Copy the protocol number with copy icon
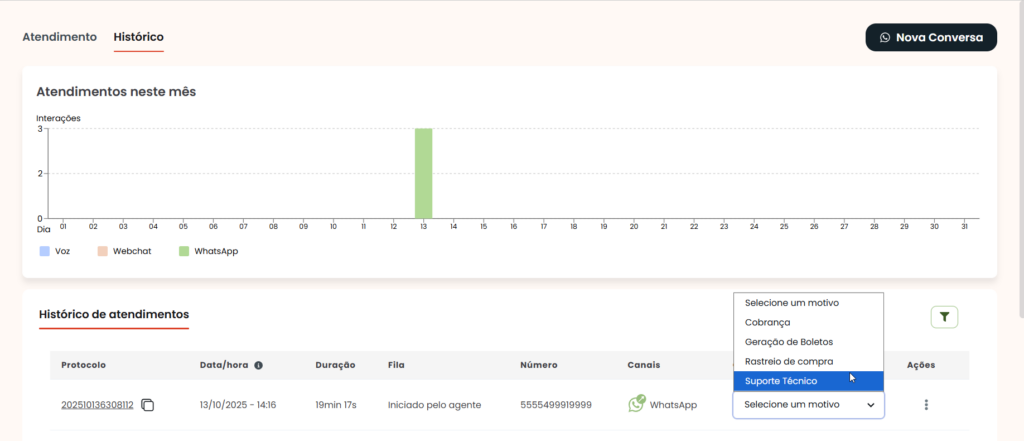The image size is (1024, 441). pyautogui.click(x=148, y=405)
